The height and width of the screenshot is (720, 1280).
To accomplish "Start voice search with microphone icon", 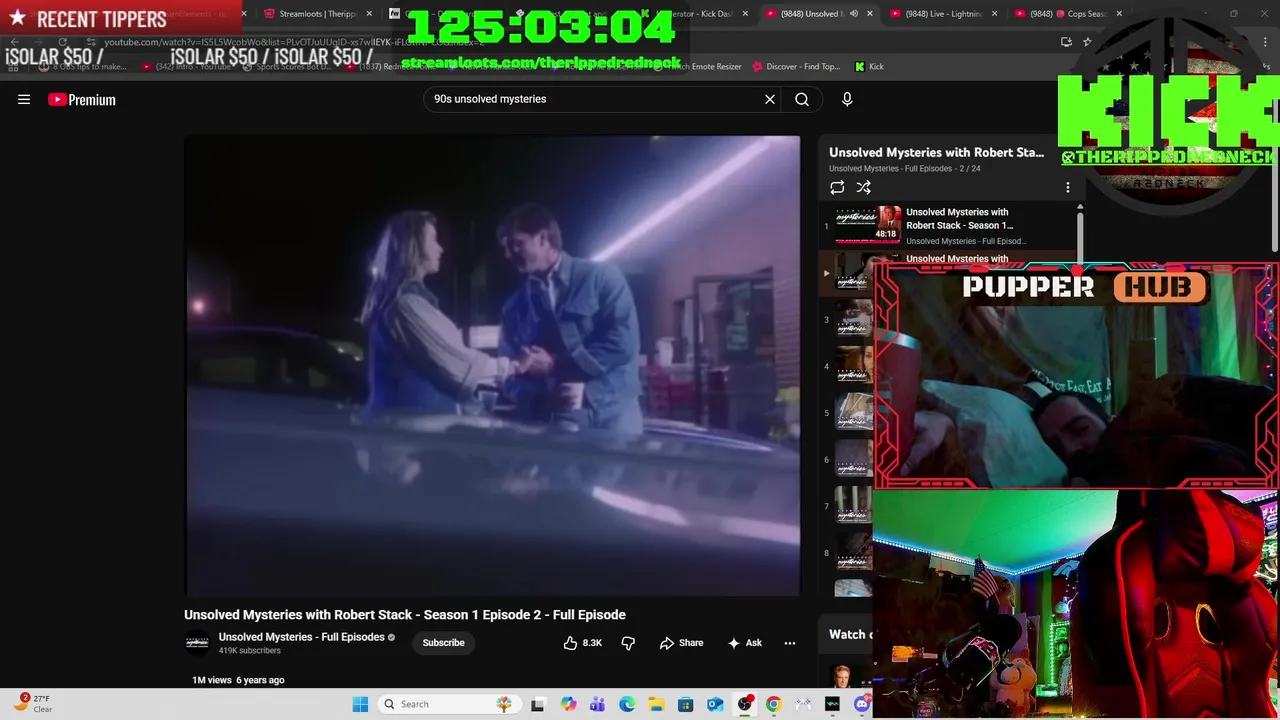I will pos(847,99).
